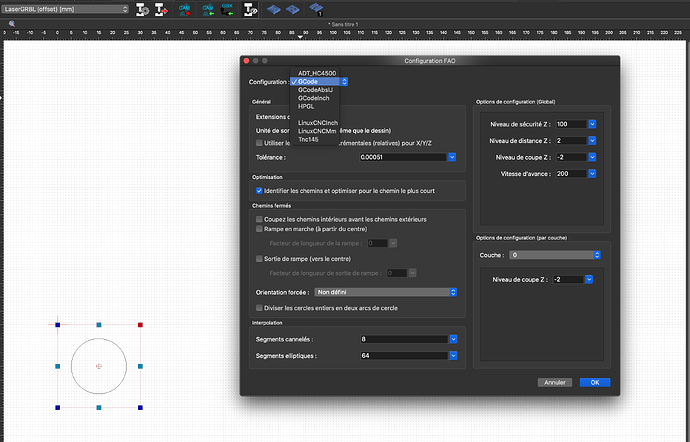Enable Coupez les chemins intérieurs checkbox

coord(259,219)
